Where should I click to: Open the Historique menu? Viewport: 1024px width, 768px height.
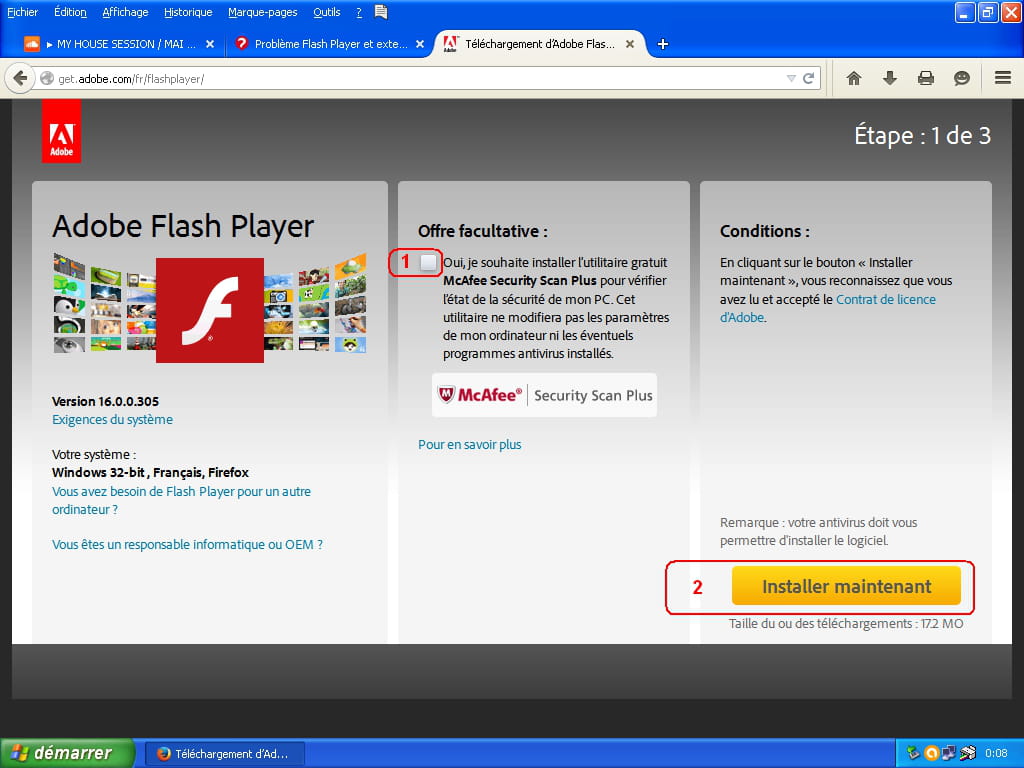(x=188, y=12)
